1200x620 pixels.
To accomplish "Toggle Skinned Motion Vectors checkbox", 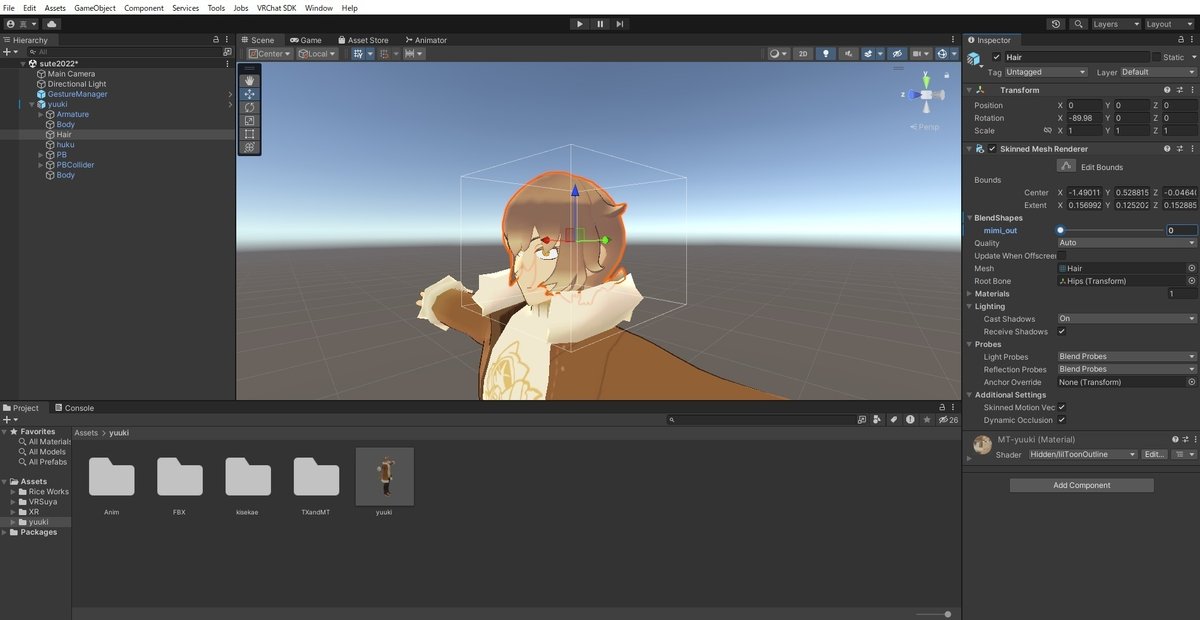I will click(x=1062, y=408).
